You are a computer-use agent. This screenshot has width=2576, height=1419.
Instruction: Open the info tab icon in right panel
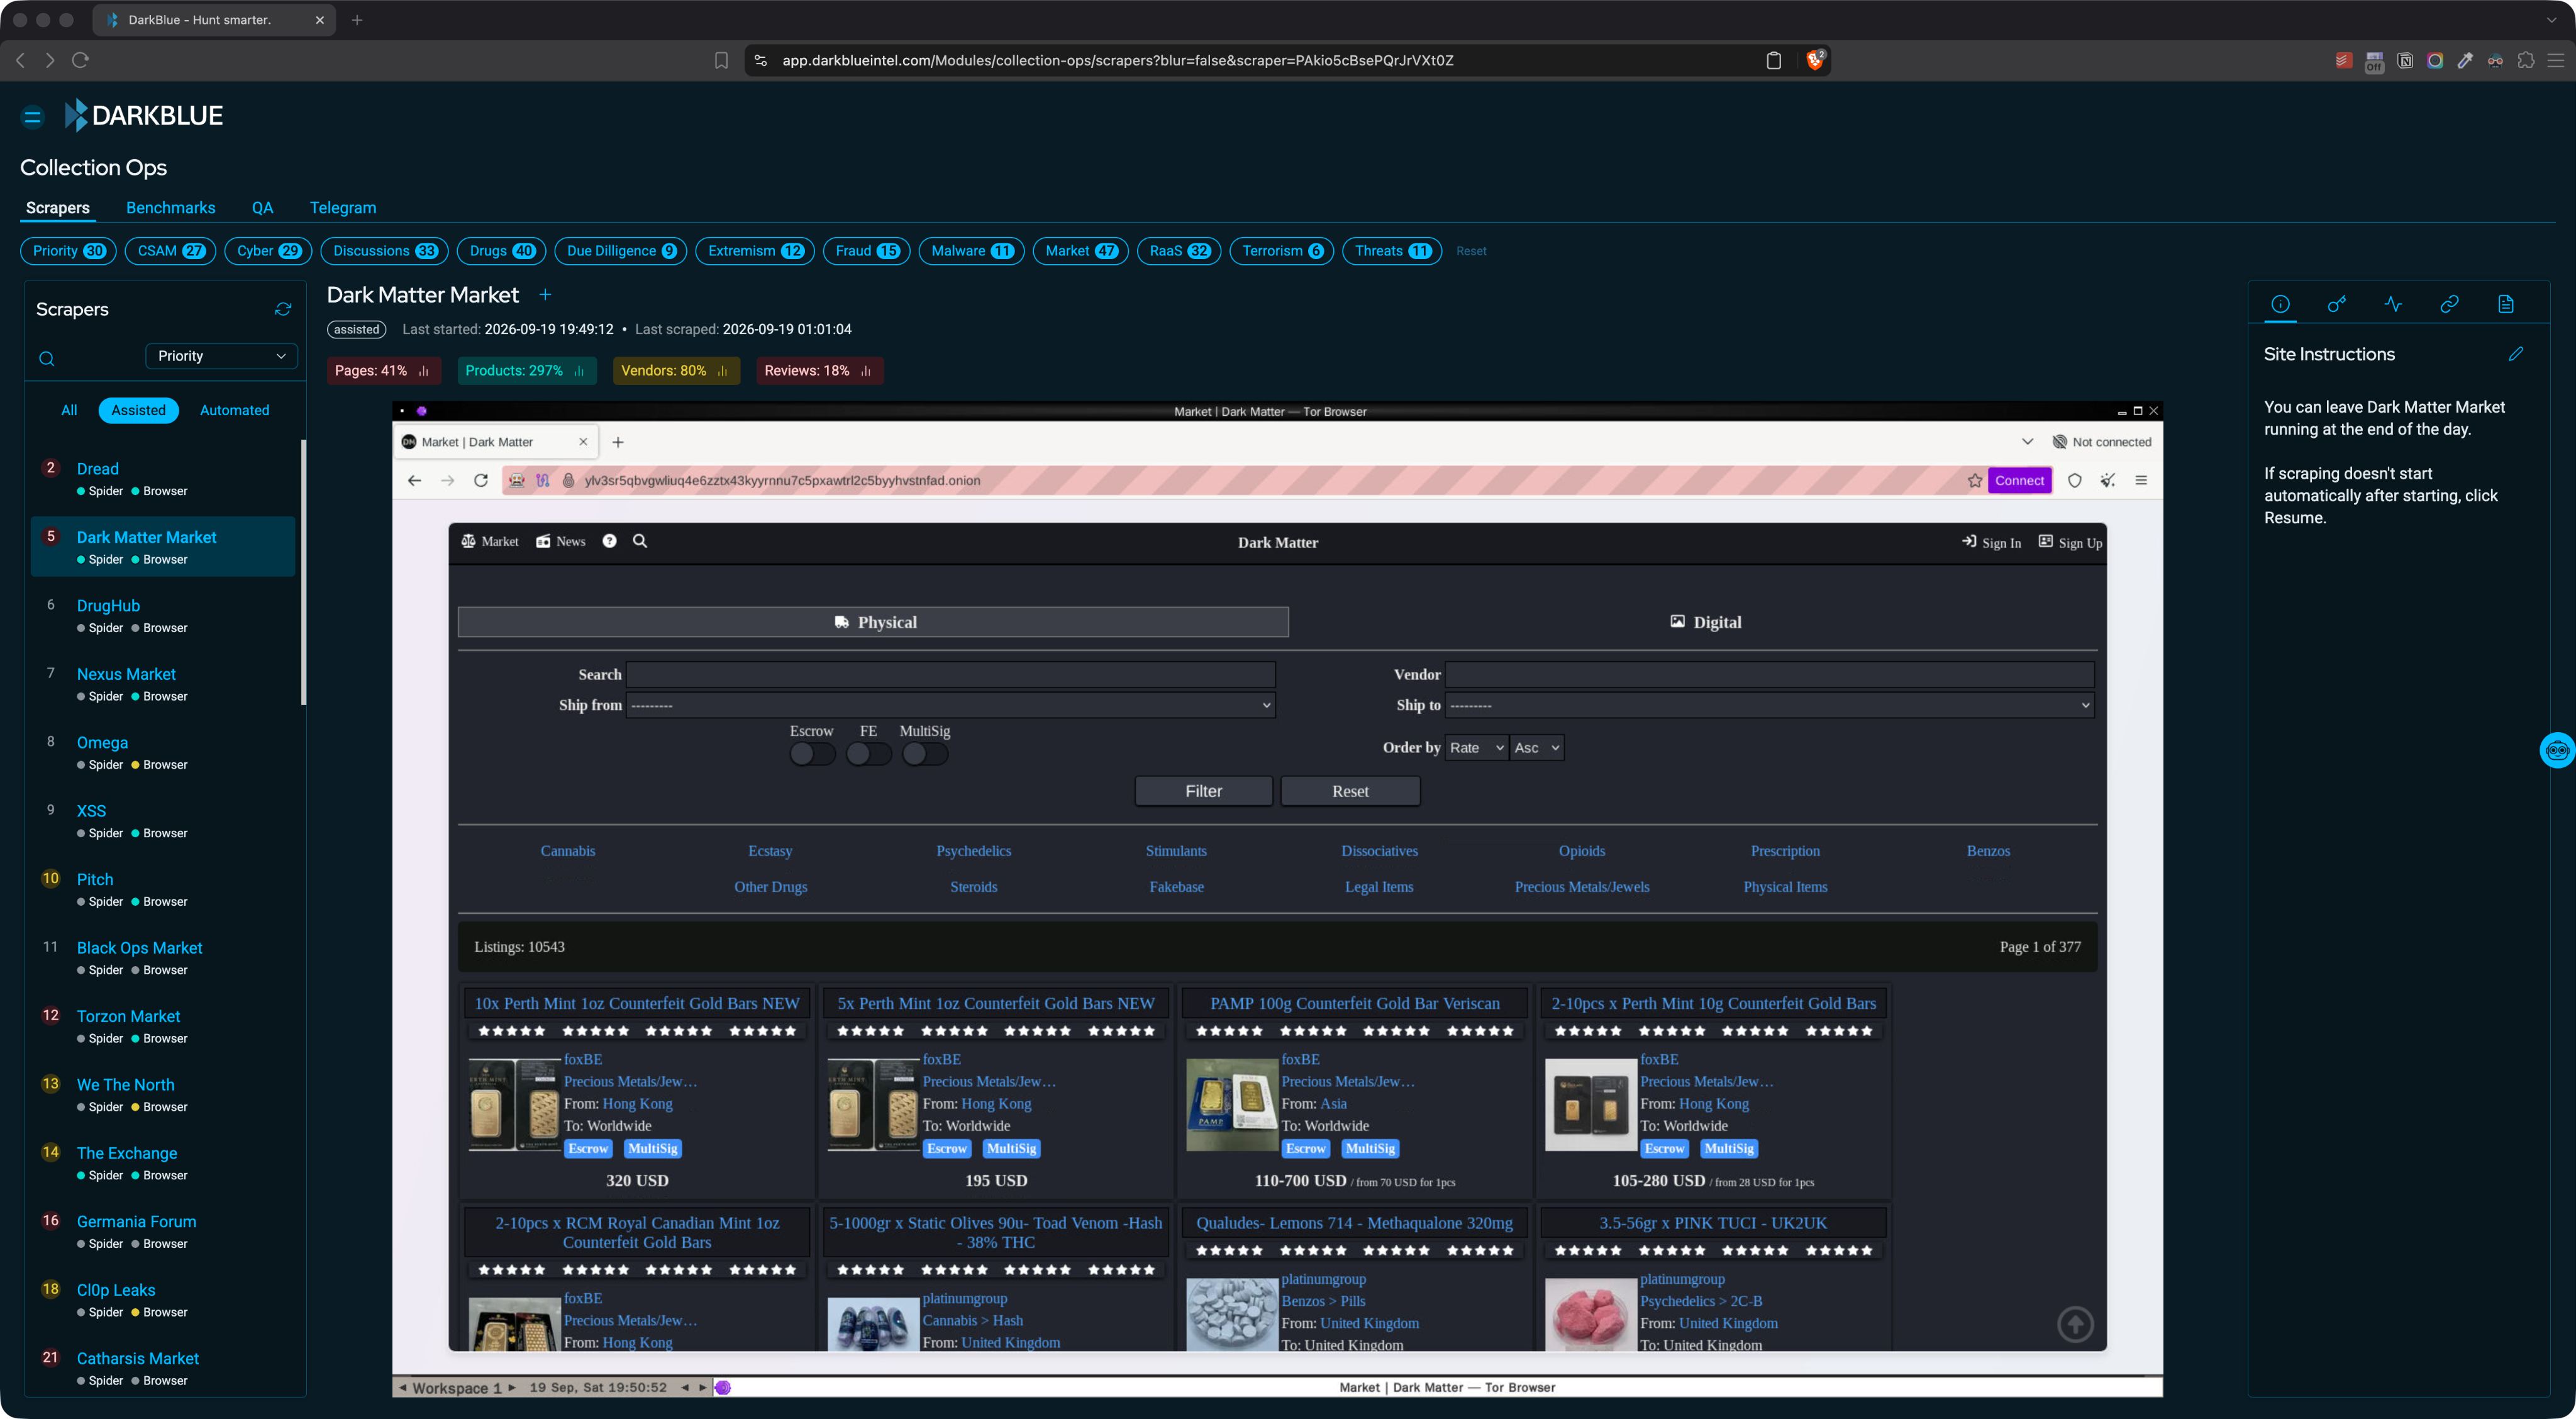(x=2280, y=304)
